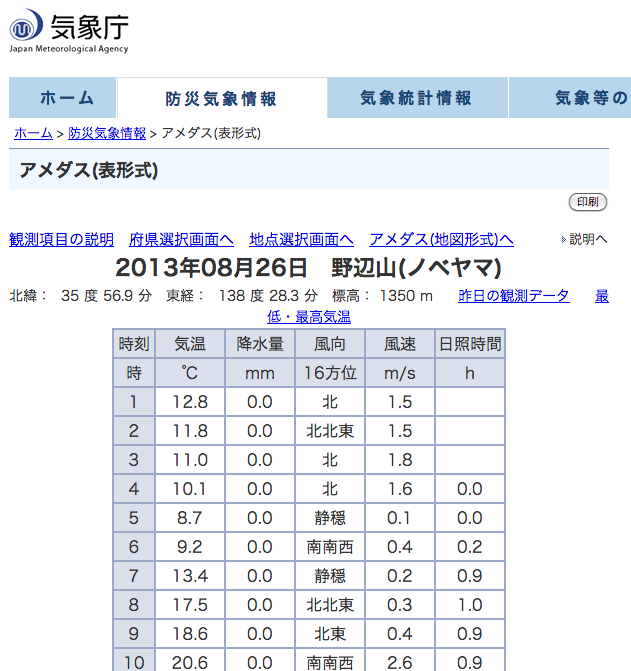
Task: Select temperature cell 8.7
Action: 190,518
